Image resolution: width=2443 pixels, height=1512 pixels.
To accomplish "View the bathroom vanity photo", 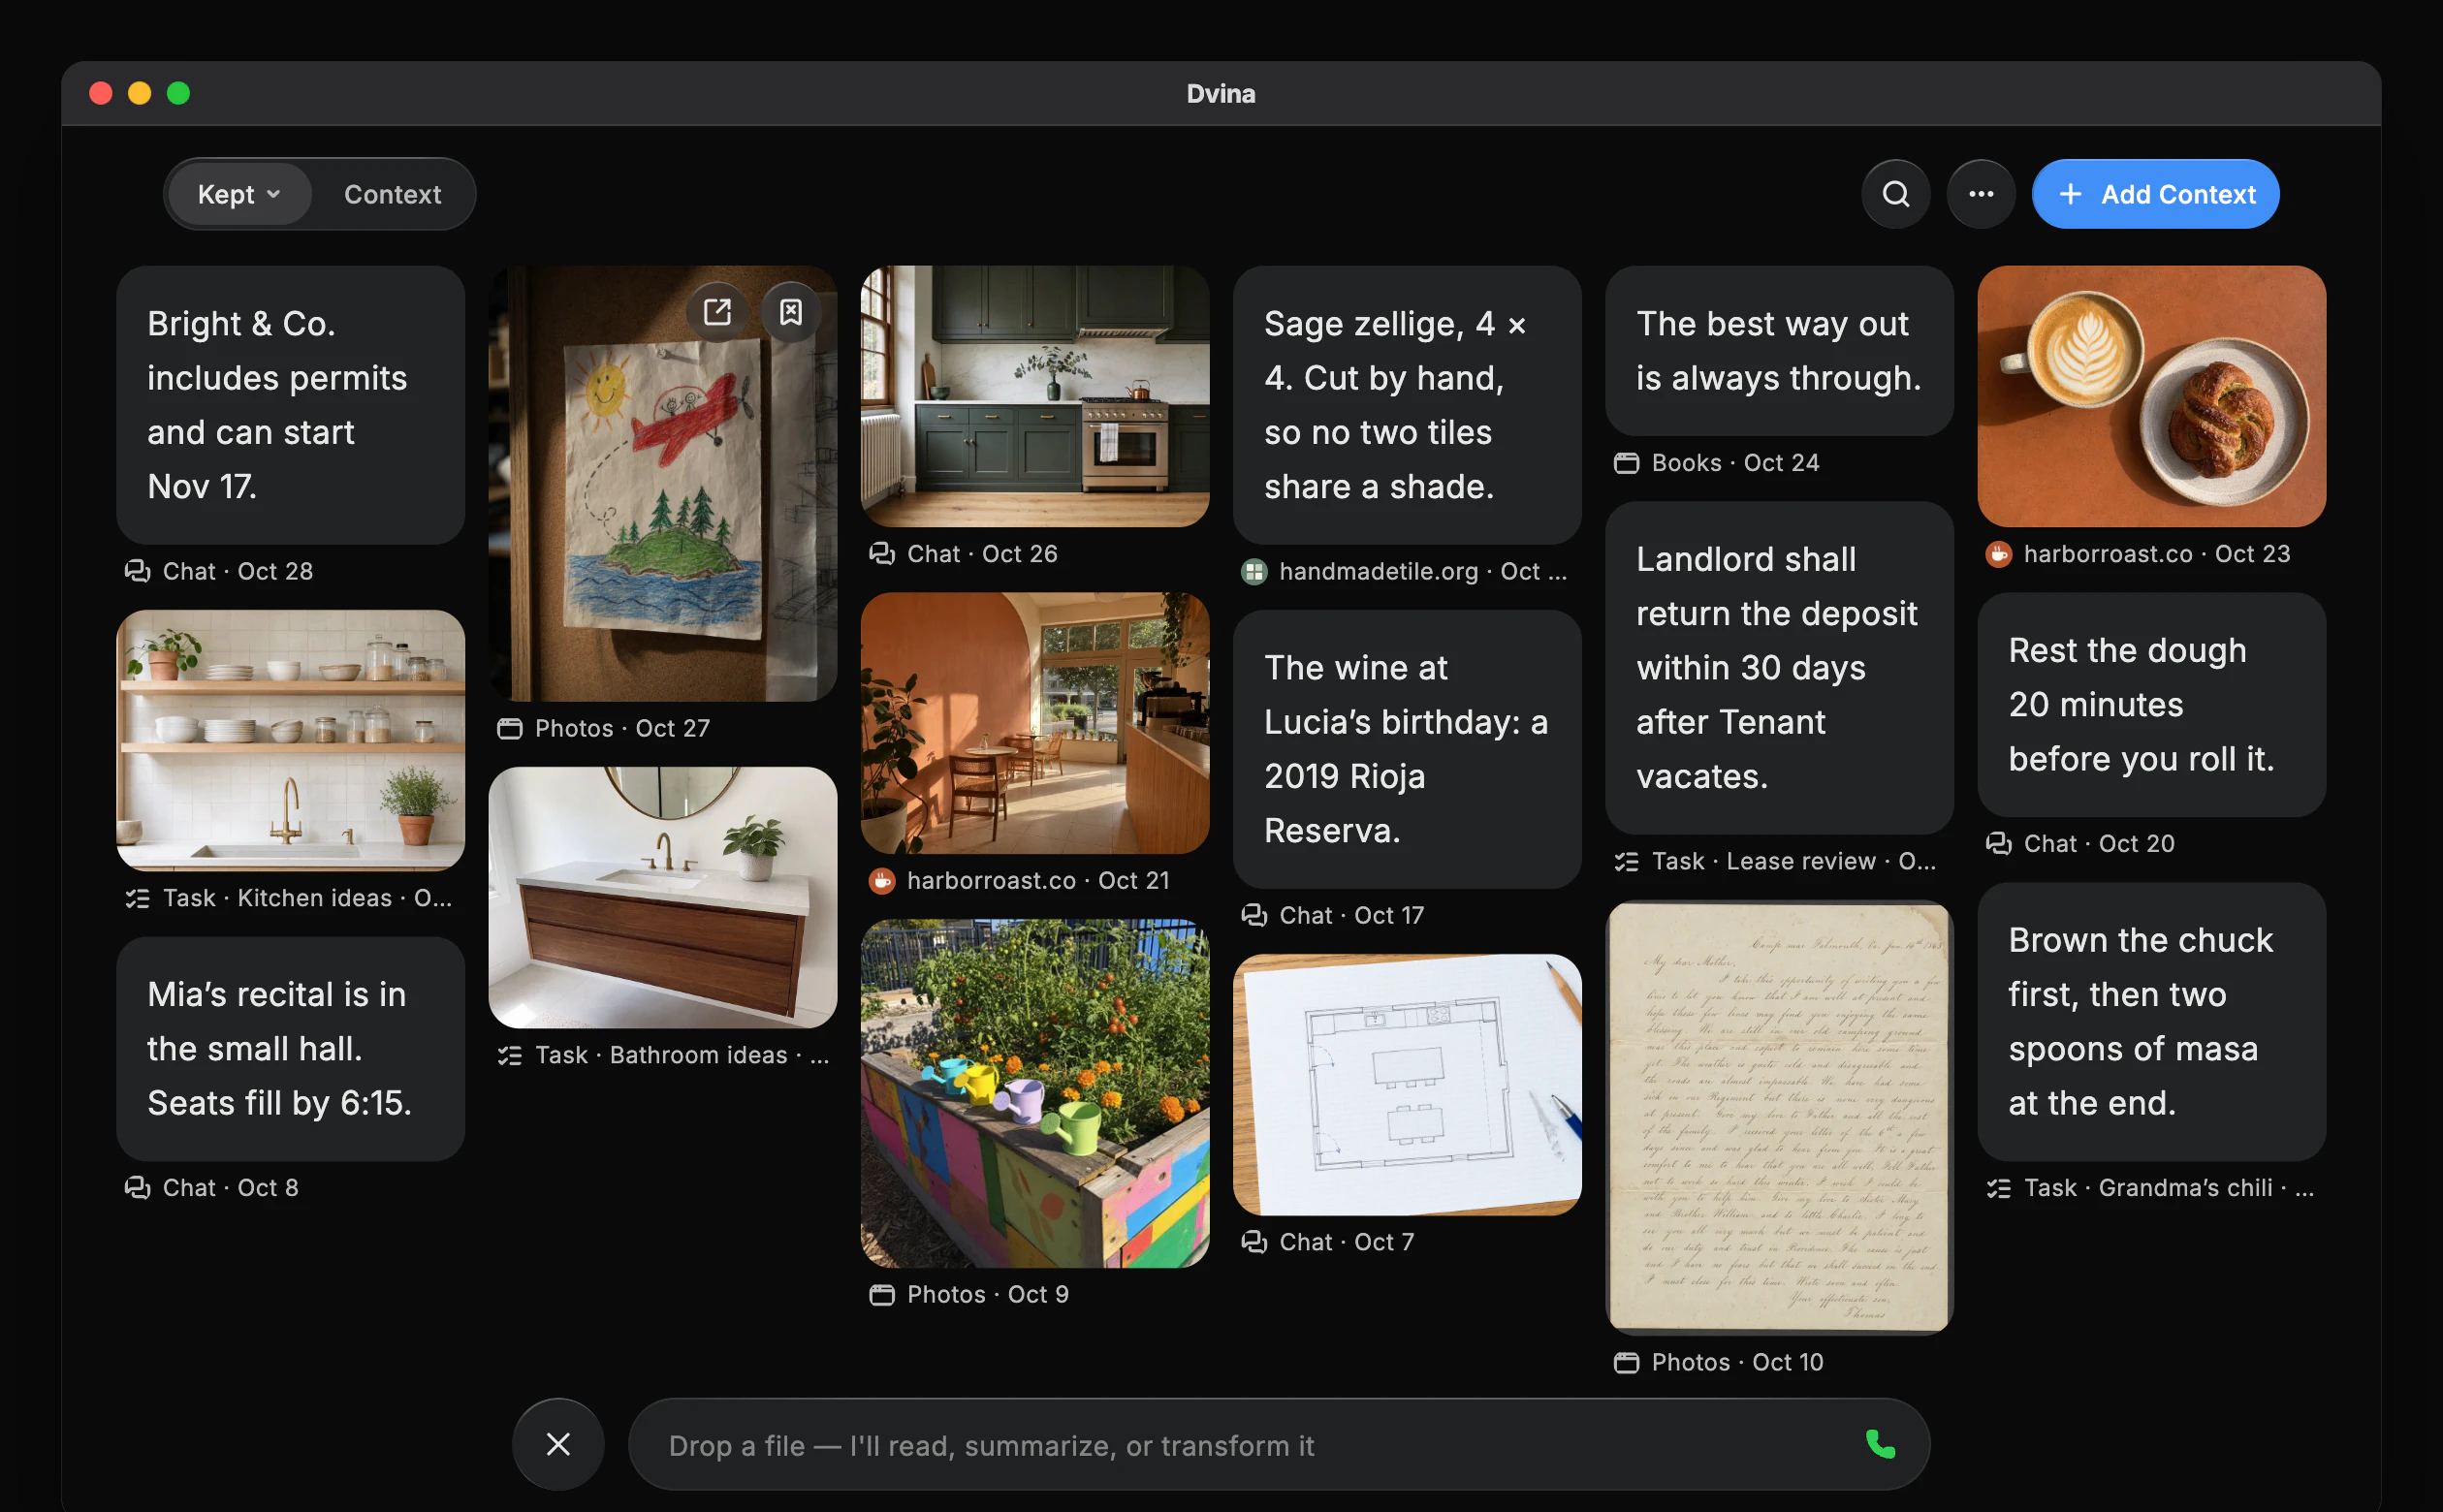I will coord(663,897).
